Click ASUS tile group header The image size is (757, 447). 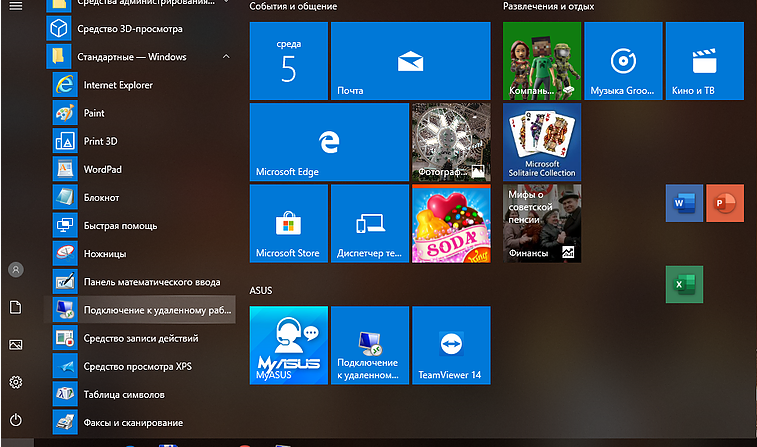click(x=261, y=291)
